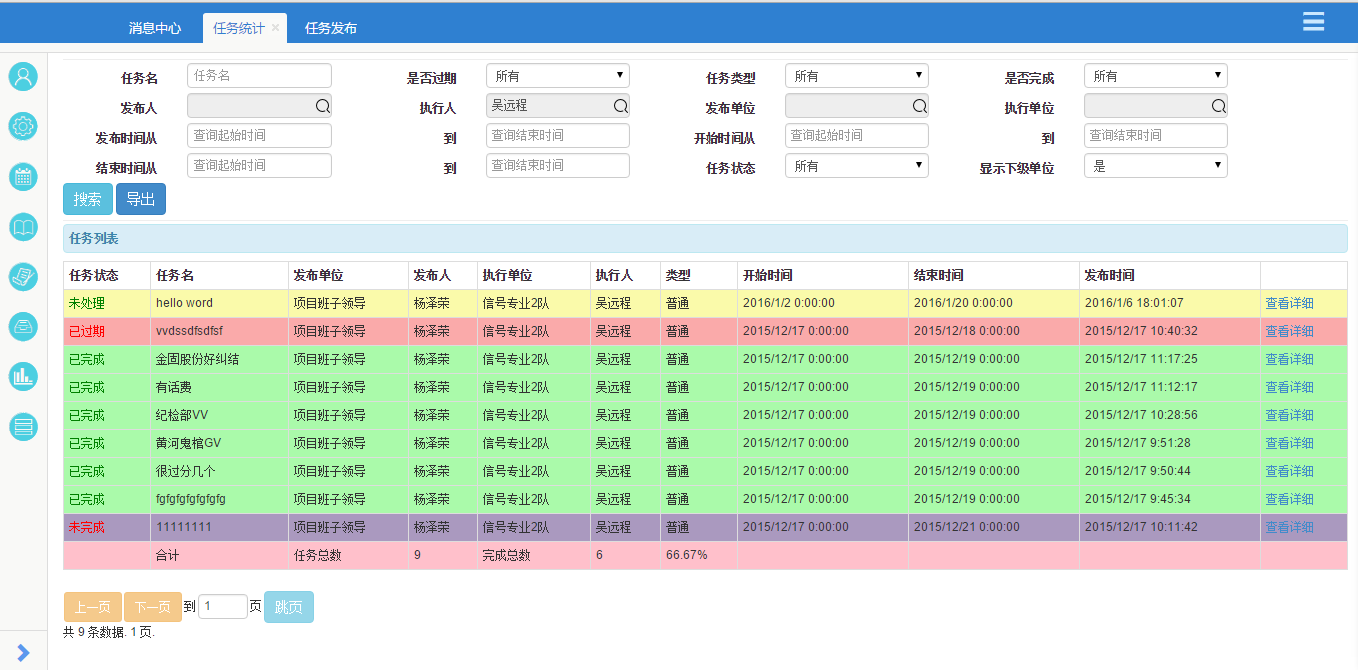Click 查看详细 for the hello word task
1358x670 pixels.
(x=1289, y=303)
